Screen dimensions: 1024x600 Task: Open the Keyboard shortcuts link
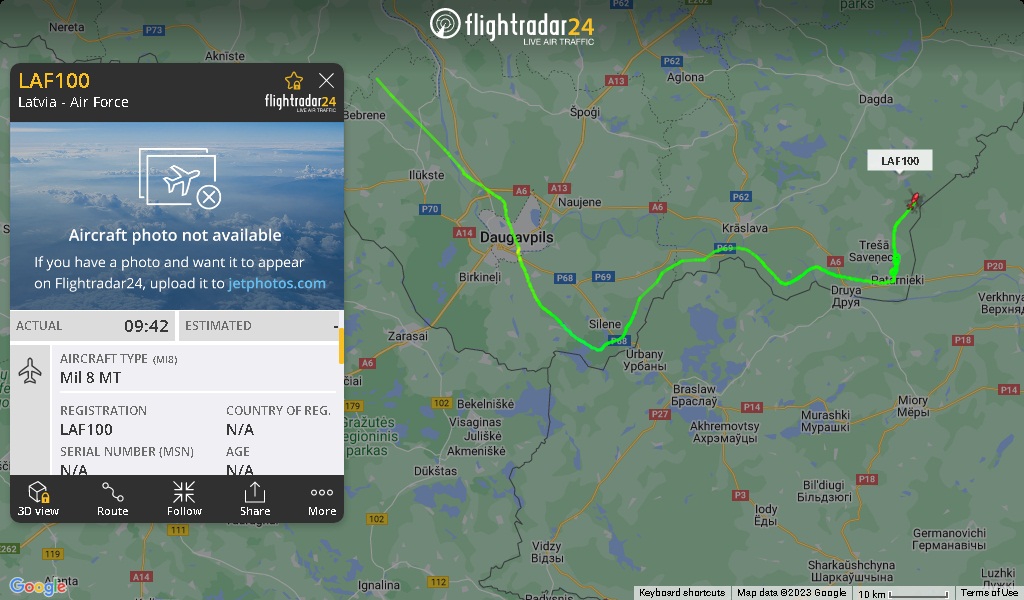(x=682, y=593)
